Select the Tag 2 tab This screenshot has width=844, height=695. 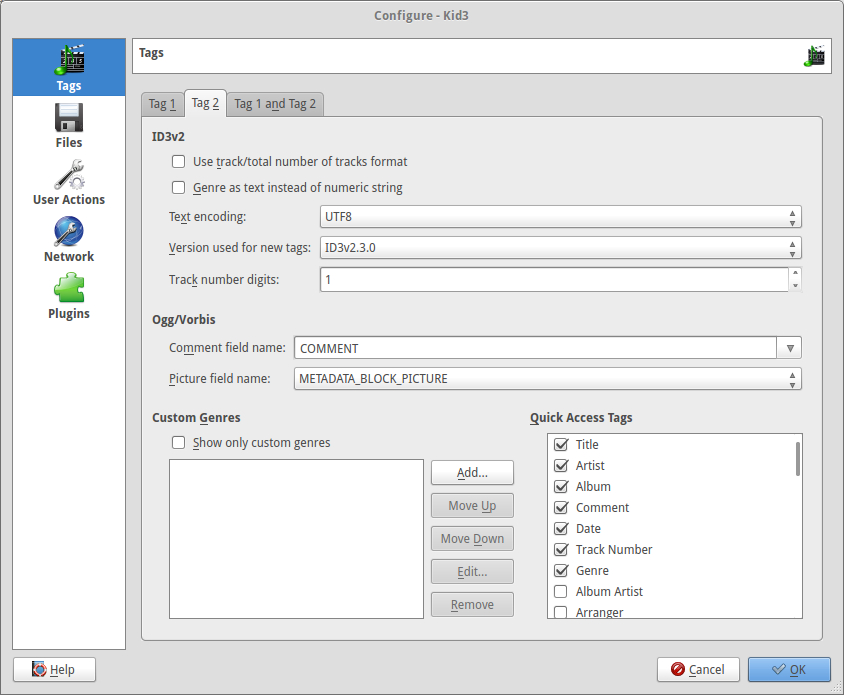(205, 103)
